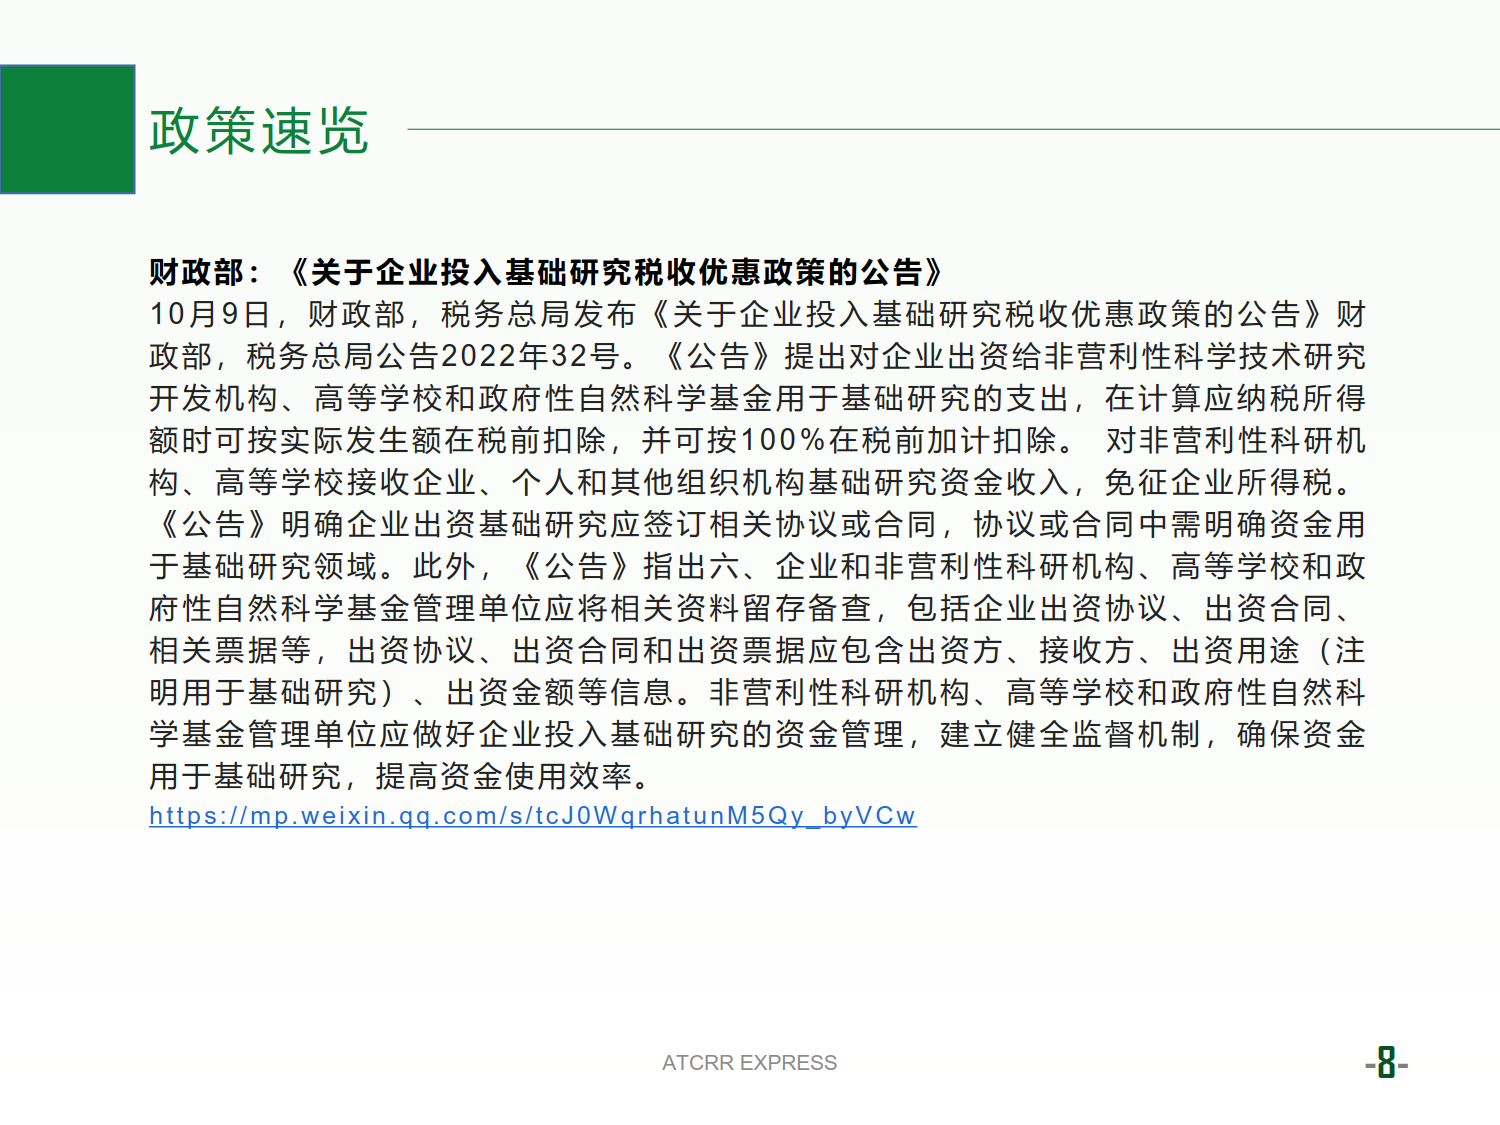Click the page number -8-
This screenshot has height=1125, width=1500.
tap(1386, 1063)
